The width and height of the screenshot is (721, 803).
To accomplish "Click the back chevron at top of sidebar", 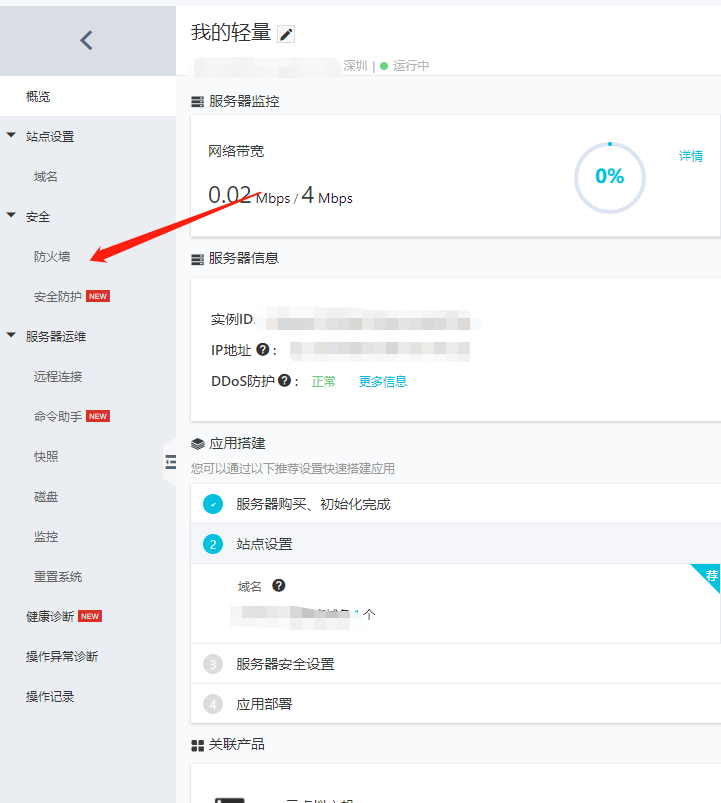I will 87,40.
